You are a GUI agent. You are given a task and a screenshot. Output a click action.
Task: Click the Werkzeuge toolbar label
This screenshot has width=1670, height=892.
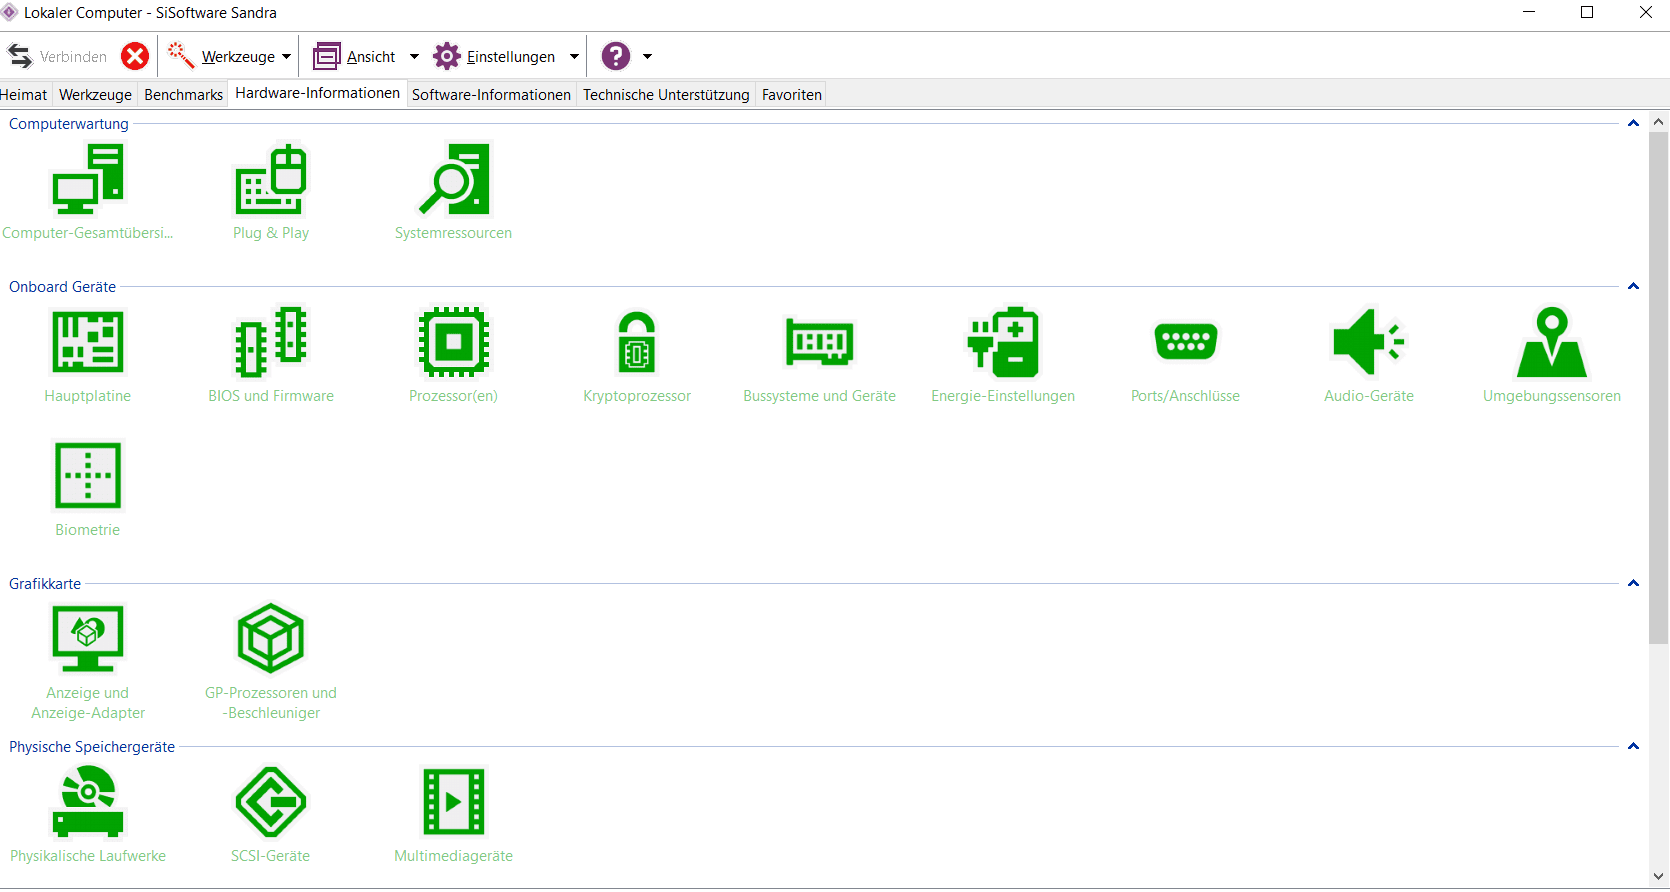pos(238,57)
